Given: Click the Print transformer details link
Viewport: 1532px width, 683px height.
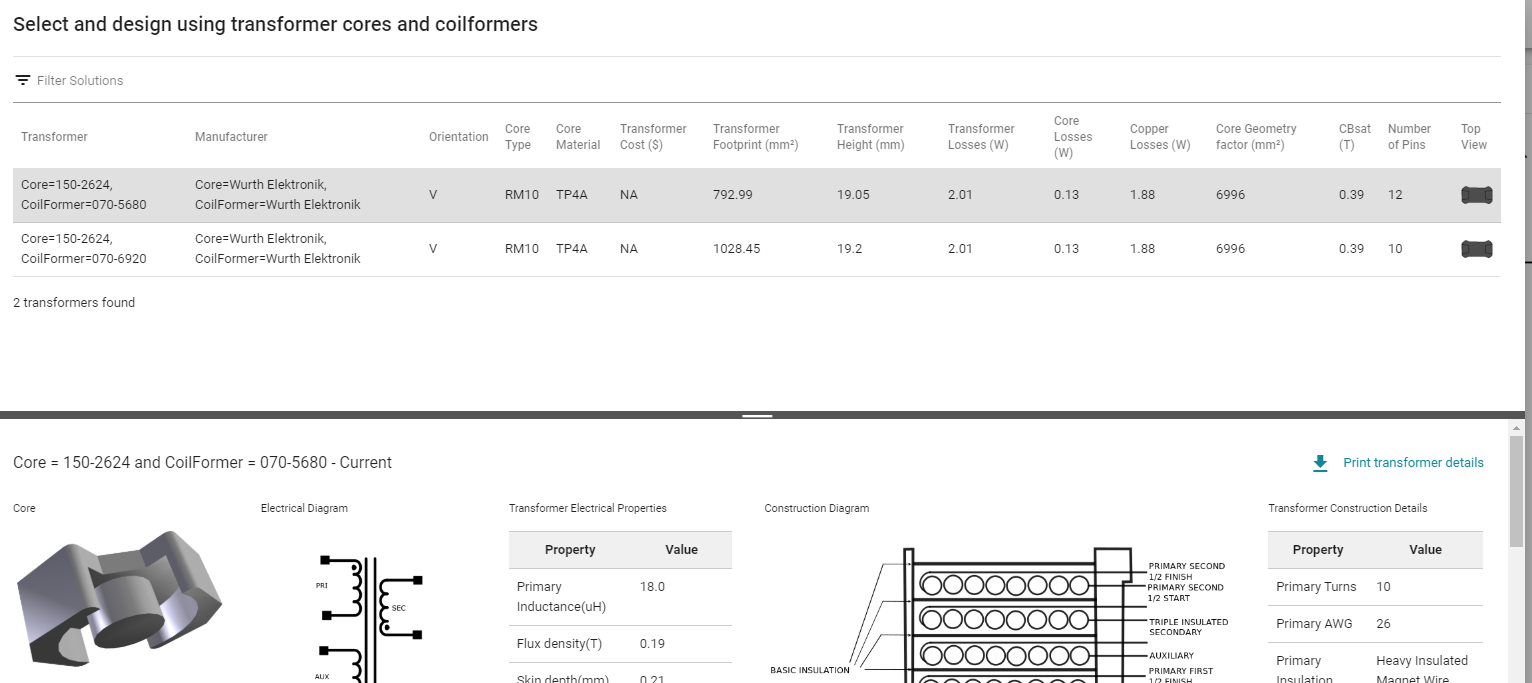Looking at the screenshot, I should [x=1413, y=463].
